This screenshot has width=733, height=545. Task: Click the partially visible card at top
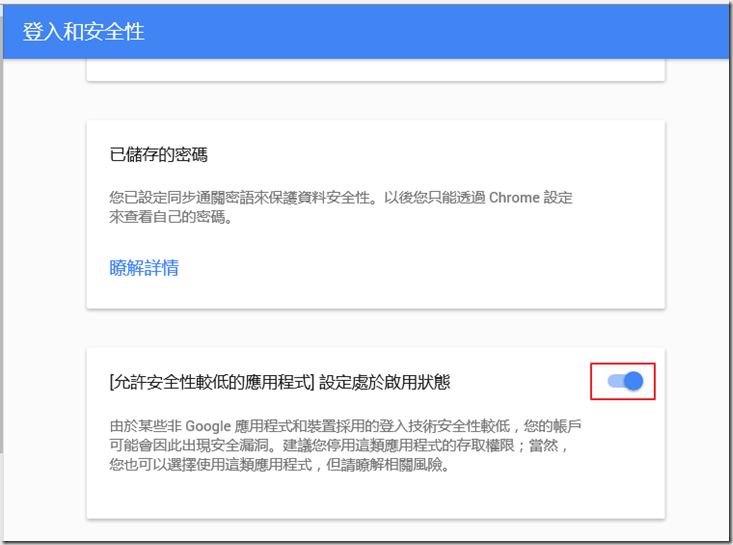pos(375,70)
